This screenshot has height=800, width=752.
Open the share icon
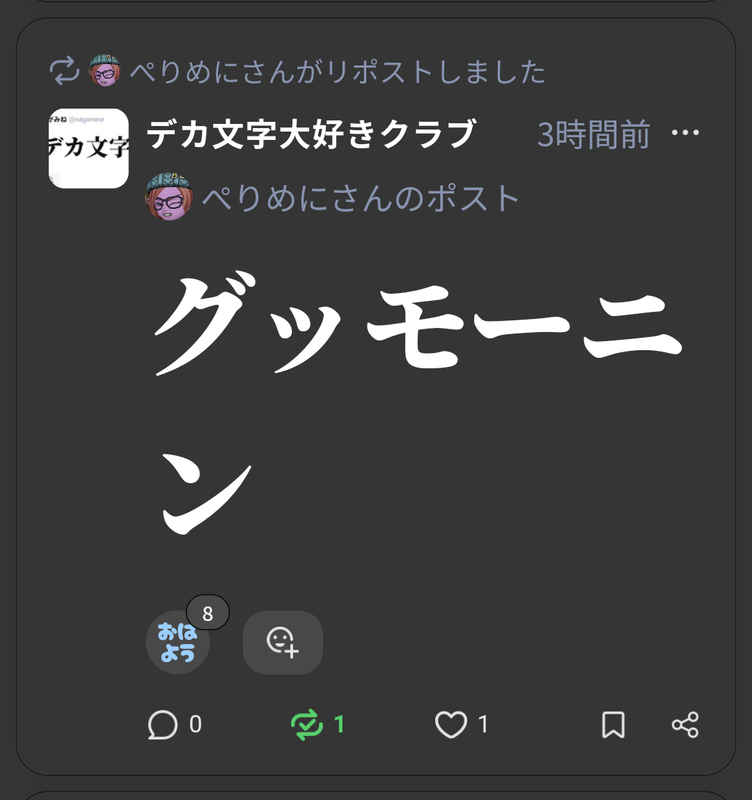(x=685, y=724)
